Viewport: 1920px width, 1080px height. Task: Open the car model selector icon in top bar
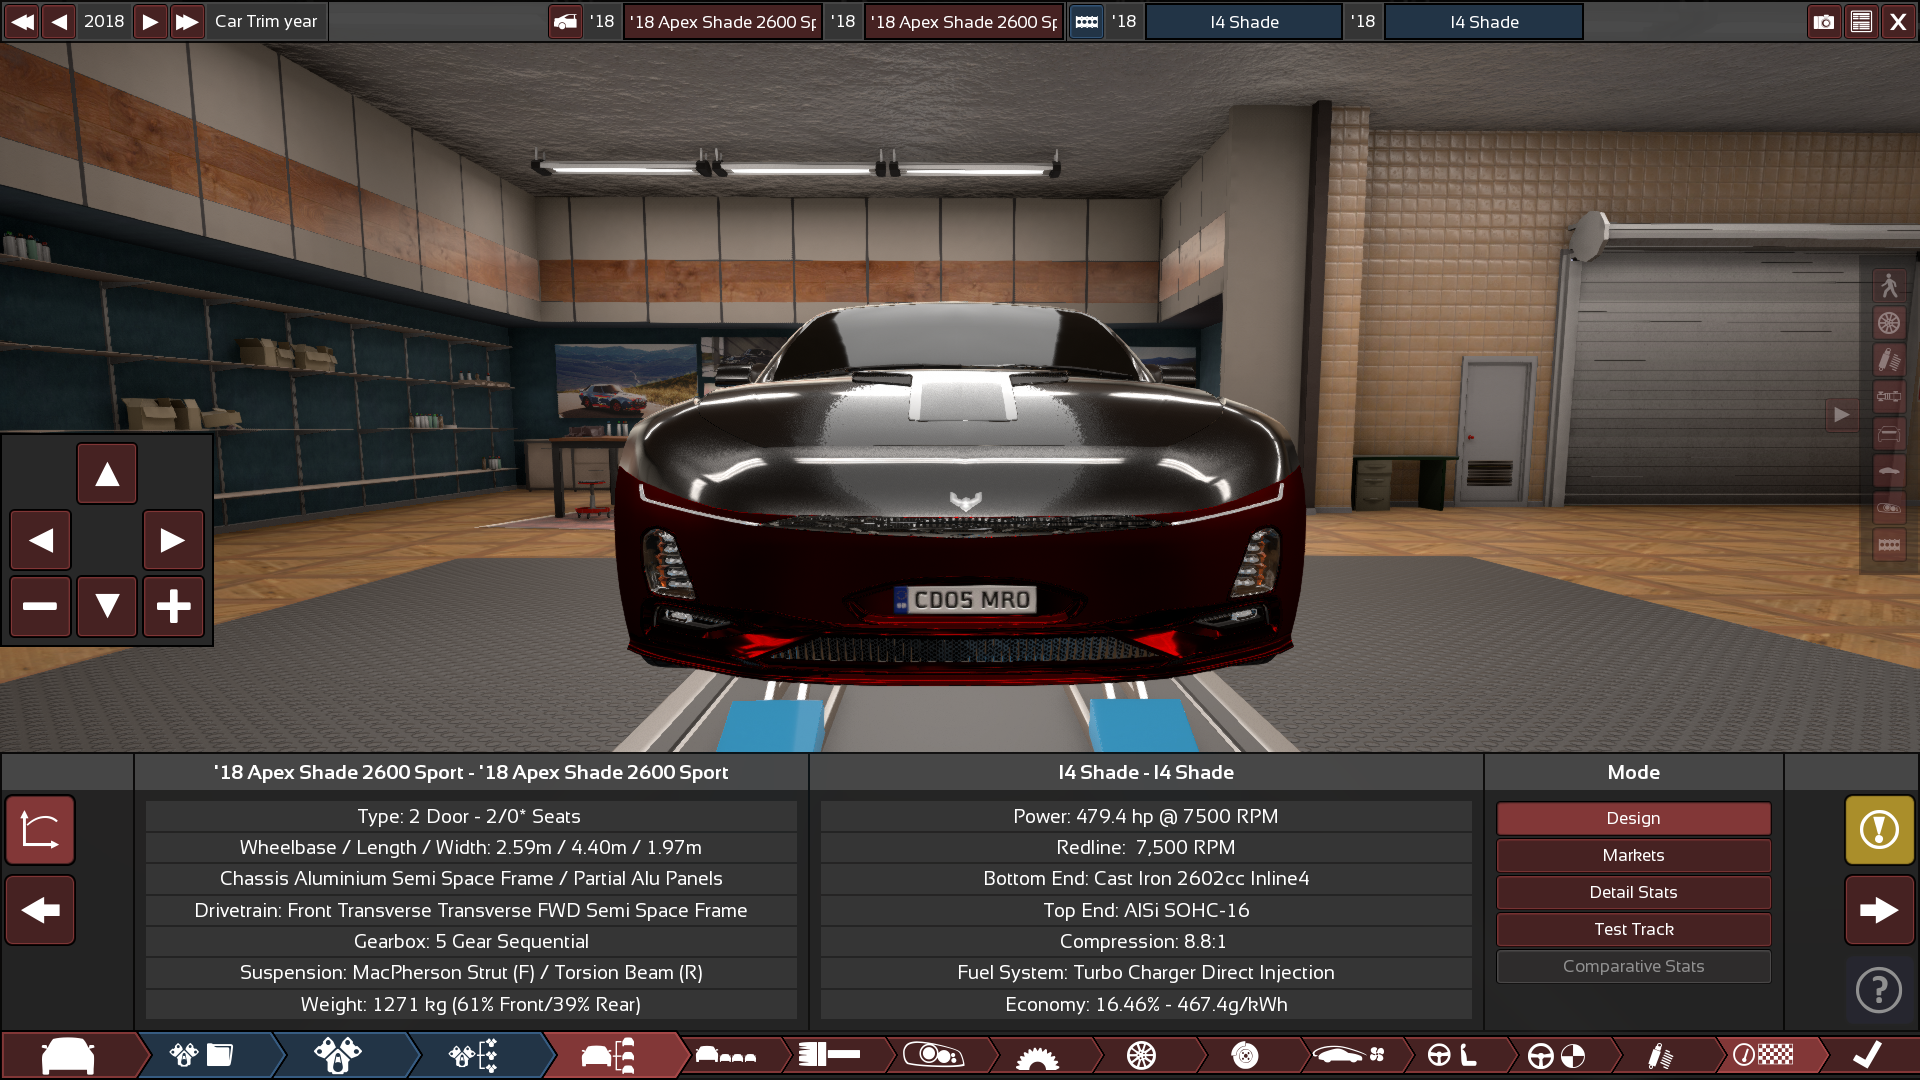pos(566,21)
